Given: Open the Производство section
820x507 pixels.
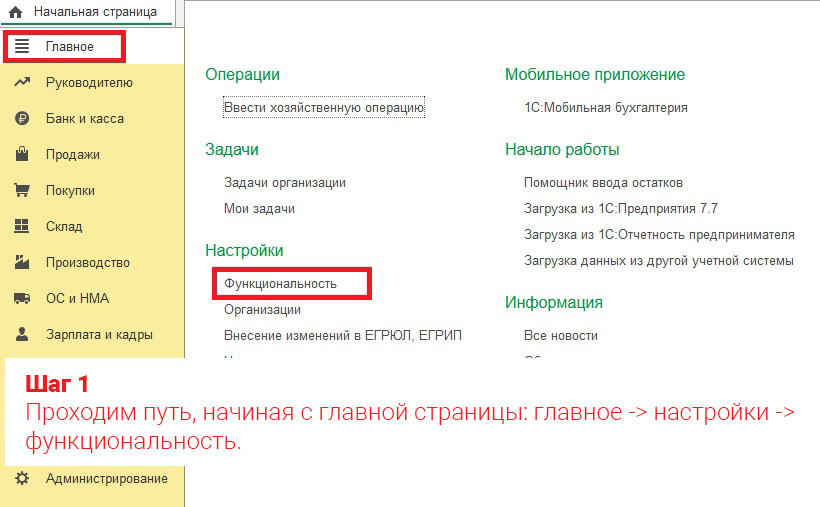Looking at the screenshot, I should click(88, 262).
